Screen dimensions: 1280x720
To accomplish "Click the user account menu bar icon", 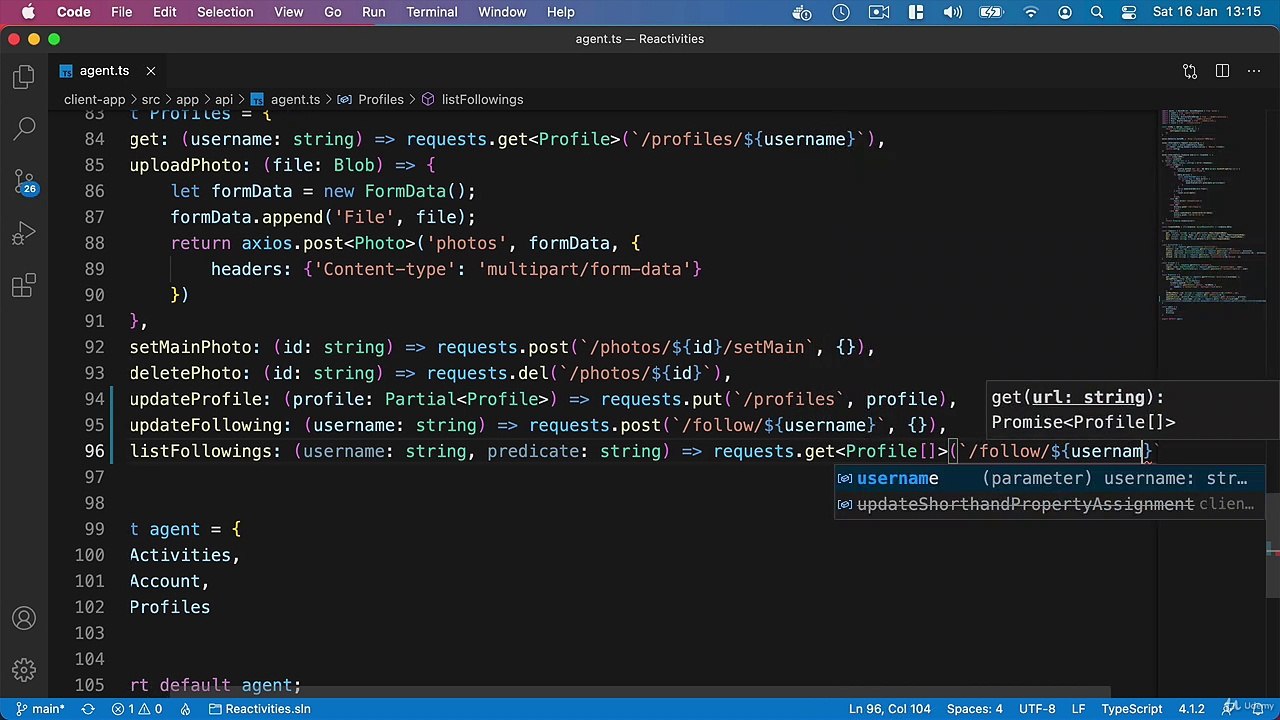I will 1065,12.
